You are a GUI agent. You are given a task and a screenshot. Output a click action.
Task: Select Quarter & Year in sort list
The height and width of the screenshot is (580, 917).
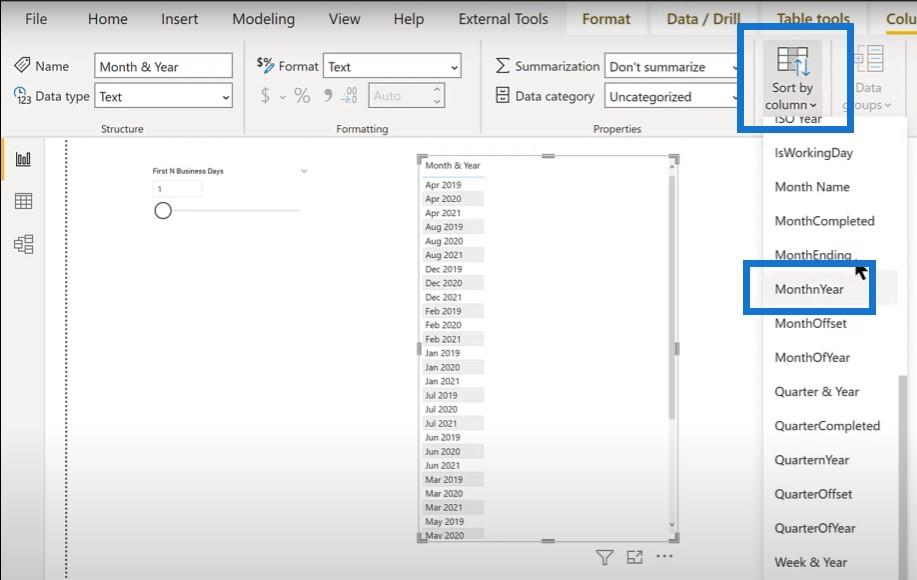click(x=816, y=392)
